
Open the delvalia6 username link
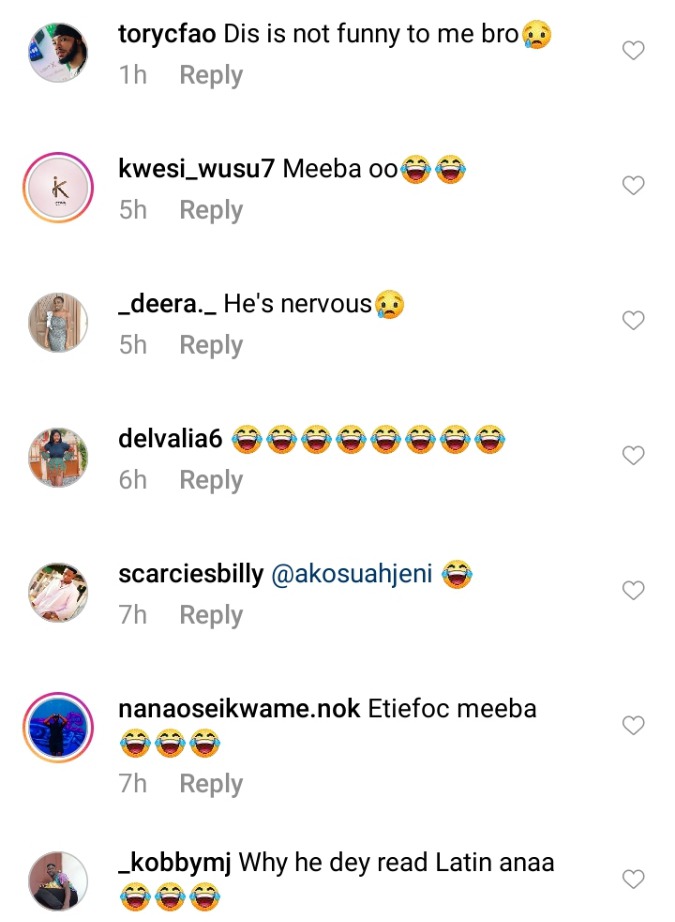pos(169,439)
